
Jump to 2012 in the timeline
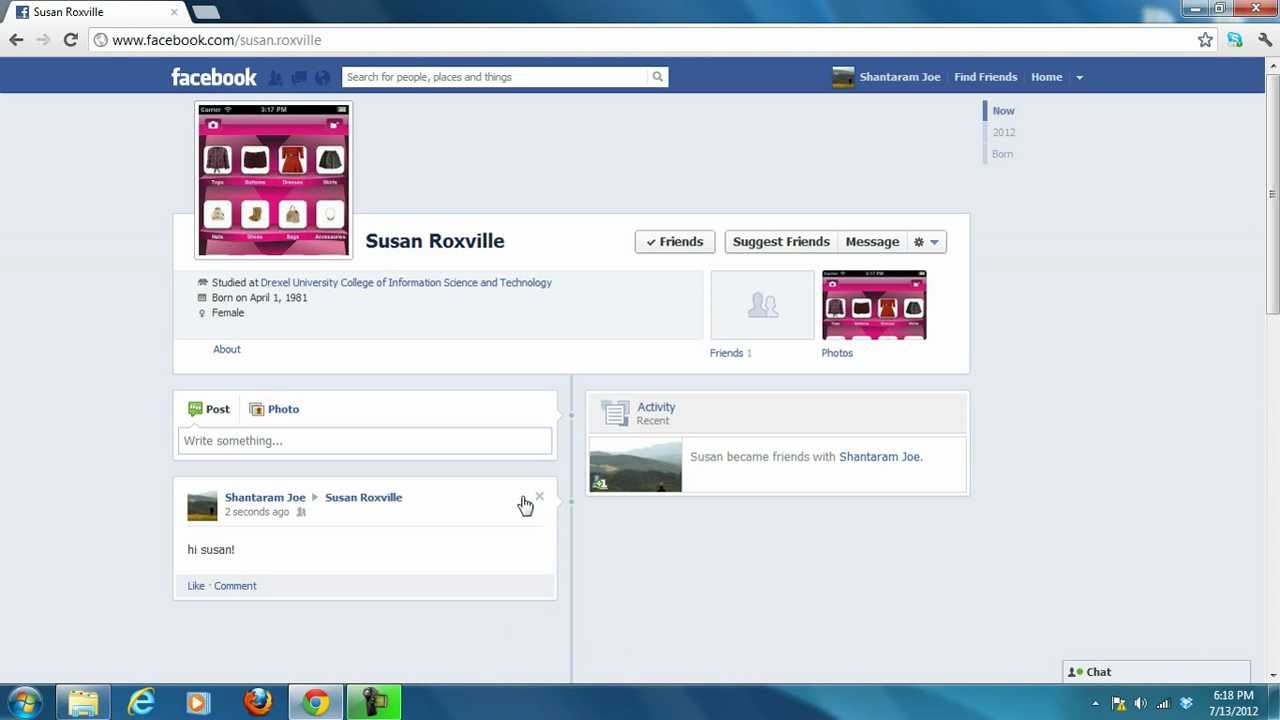pos(1003,132)
